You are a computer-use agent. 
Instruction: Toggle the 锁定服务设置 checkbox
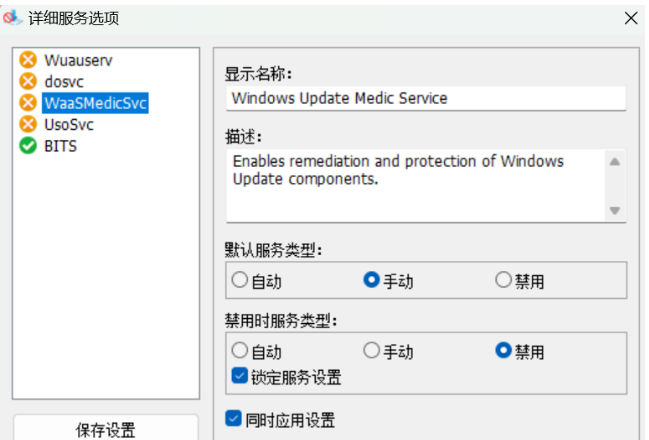pos(240,377)
